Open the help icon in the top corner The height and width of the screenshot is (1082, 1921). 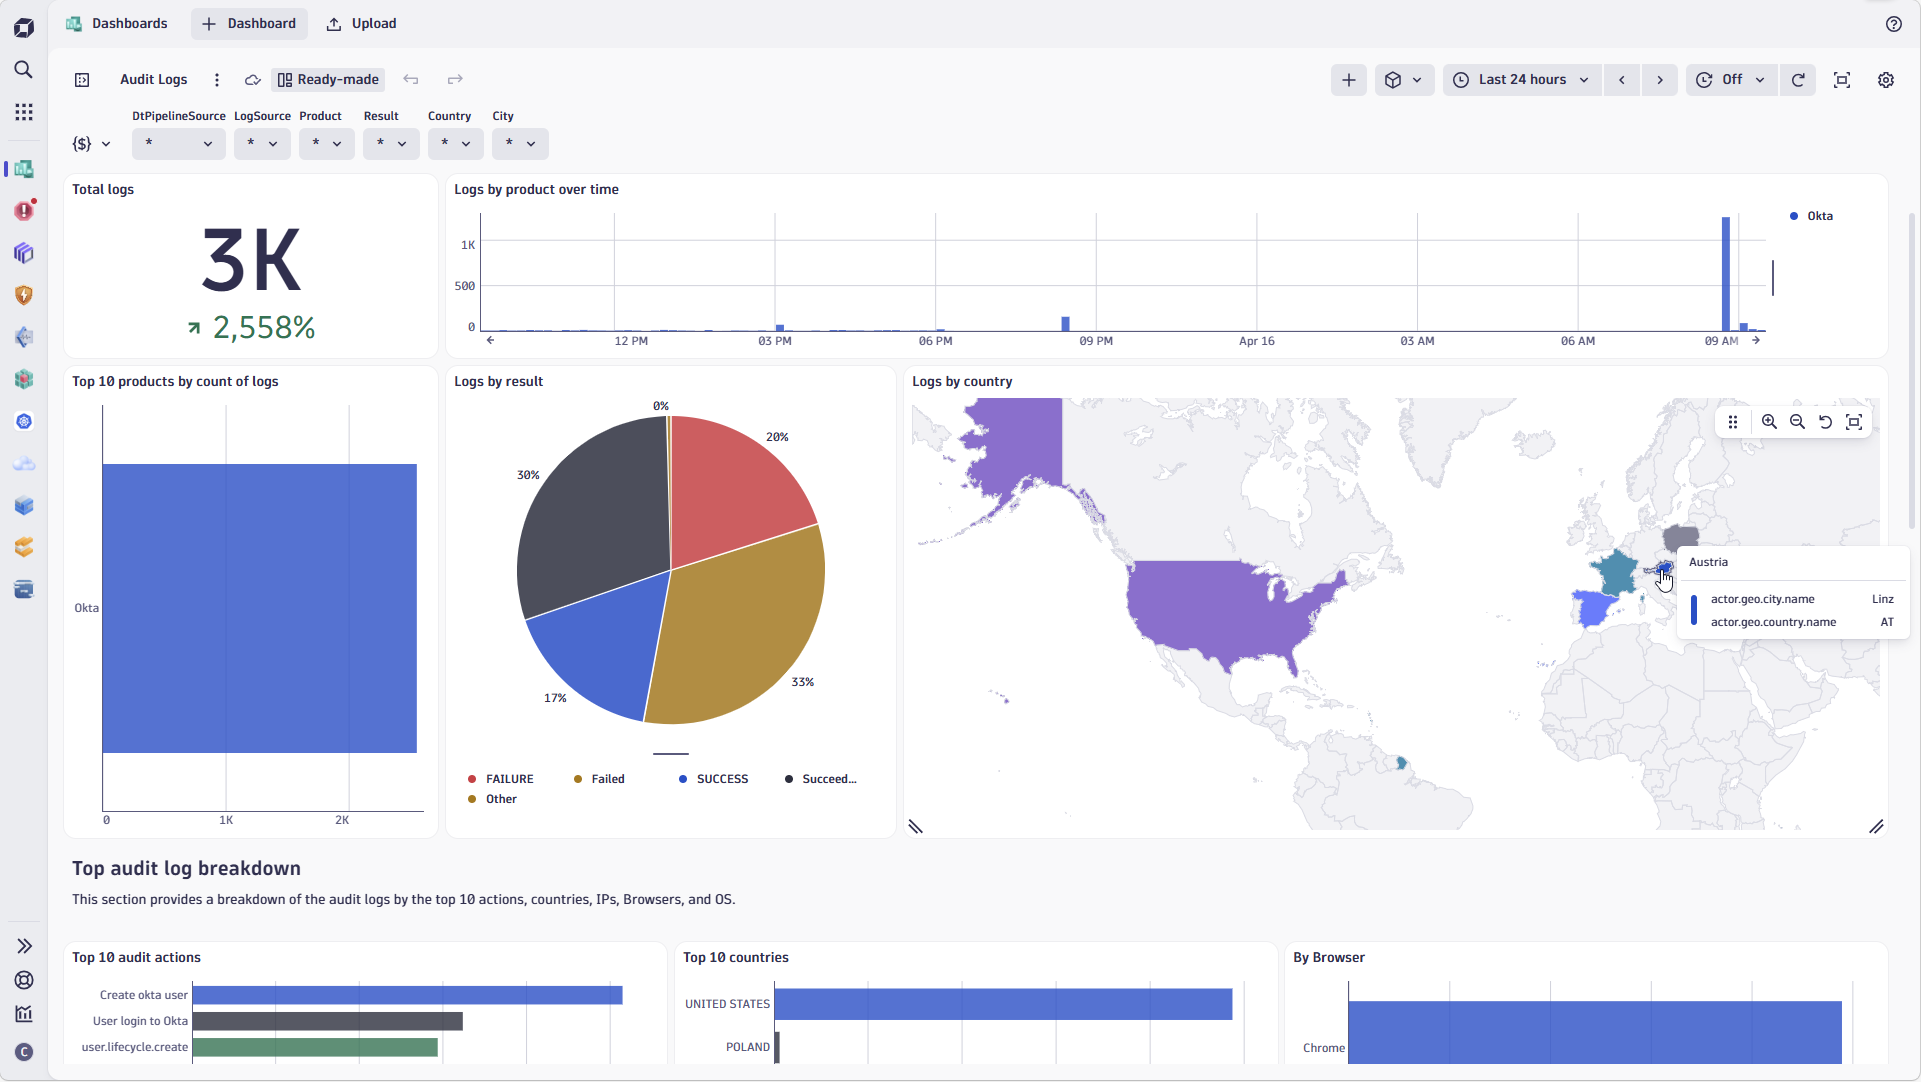(x=1894, y=23)
